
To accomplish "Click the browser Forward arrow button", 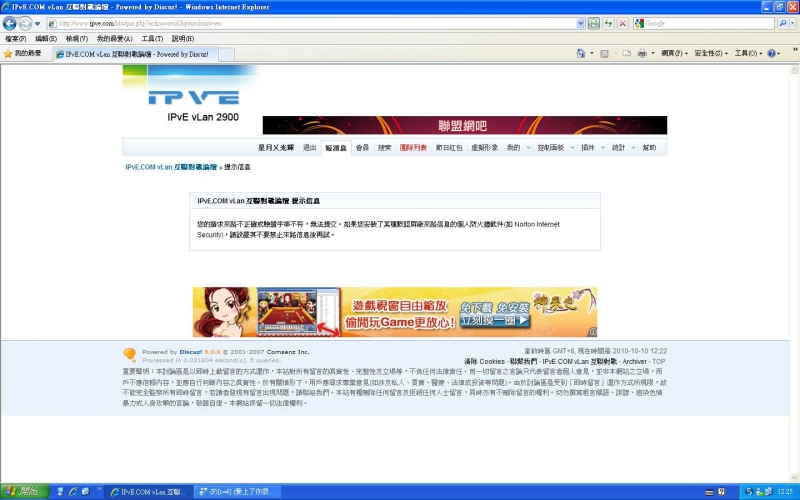I will click(x=24, y=23).
